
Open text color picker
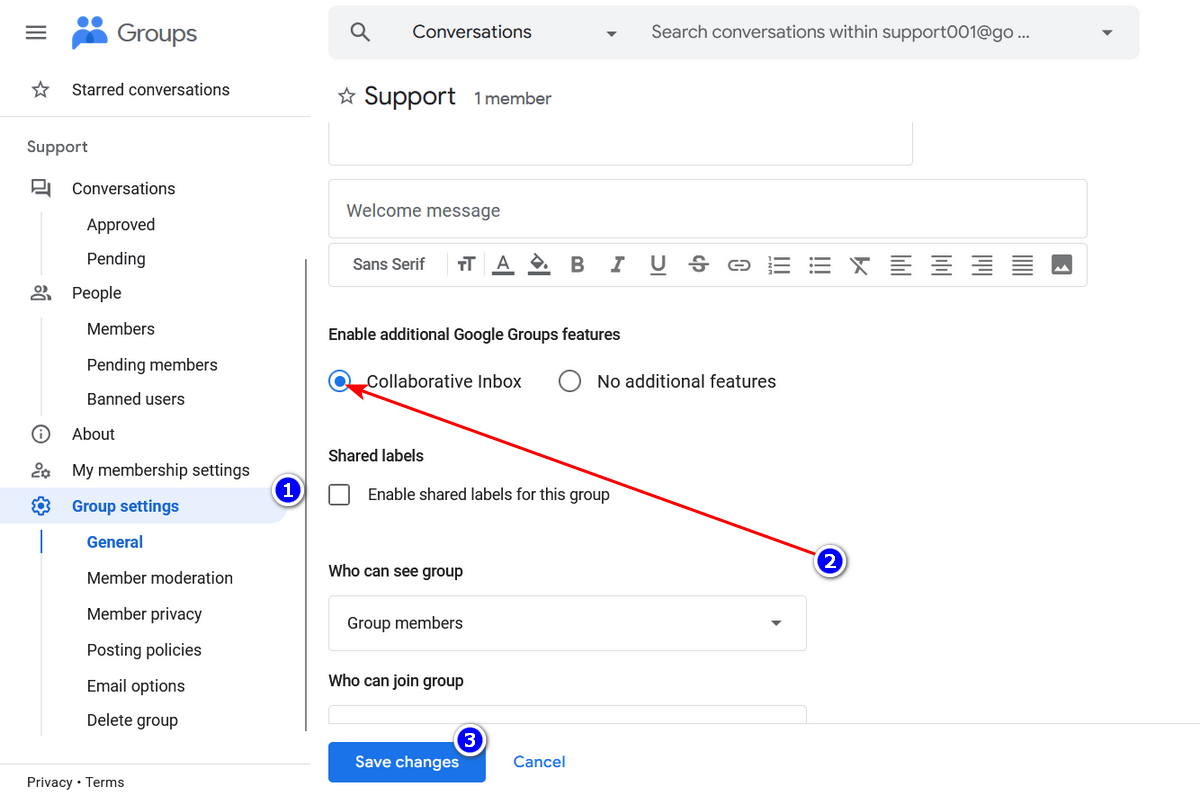pos(503,265)
